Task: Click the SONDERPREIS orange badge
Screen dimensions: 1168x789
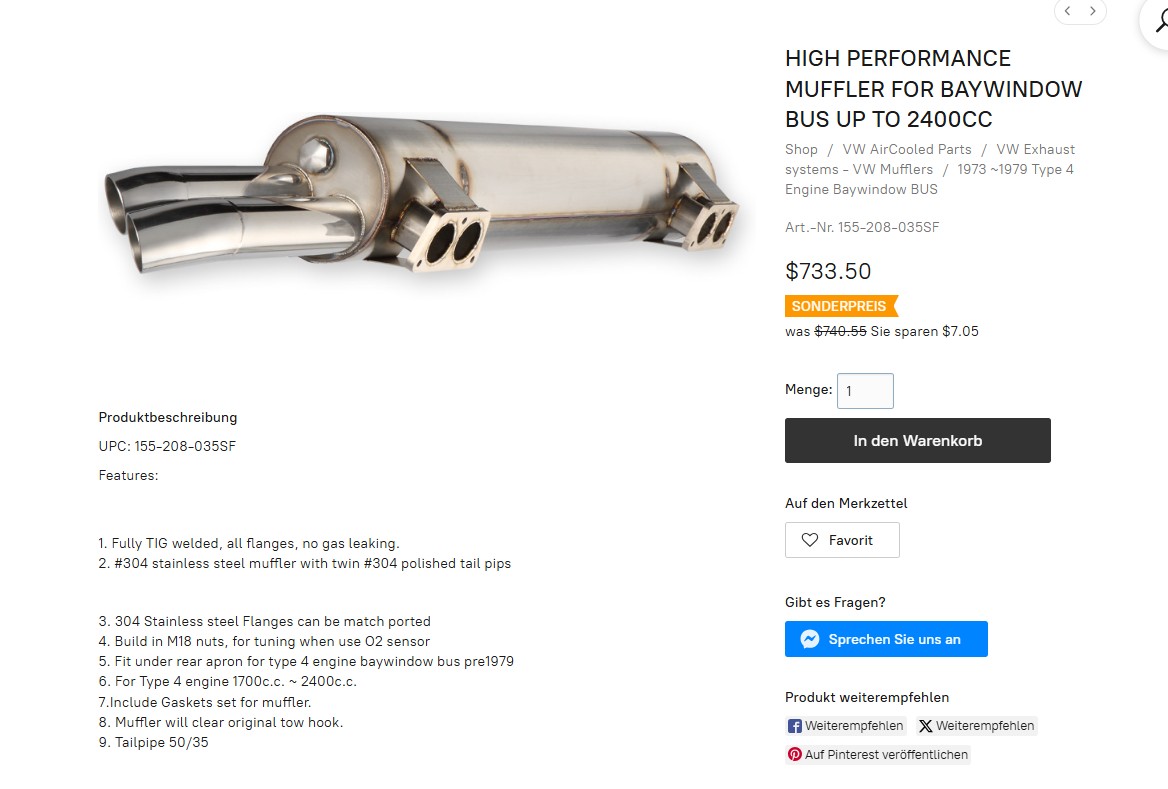Action: 840,306
